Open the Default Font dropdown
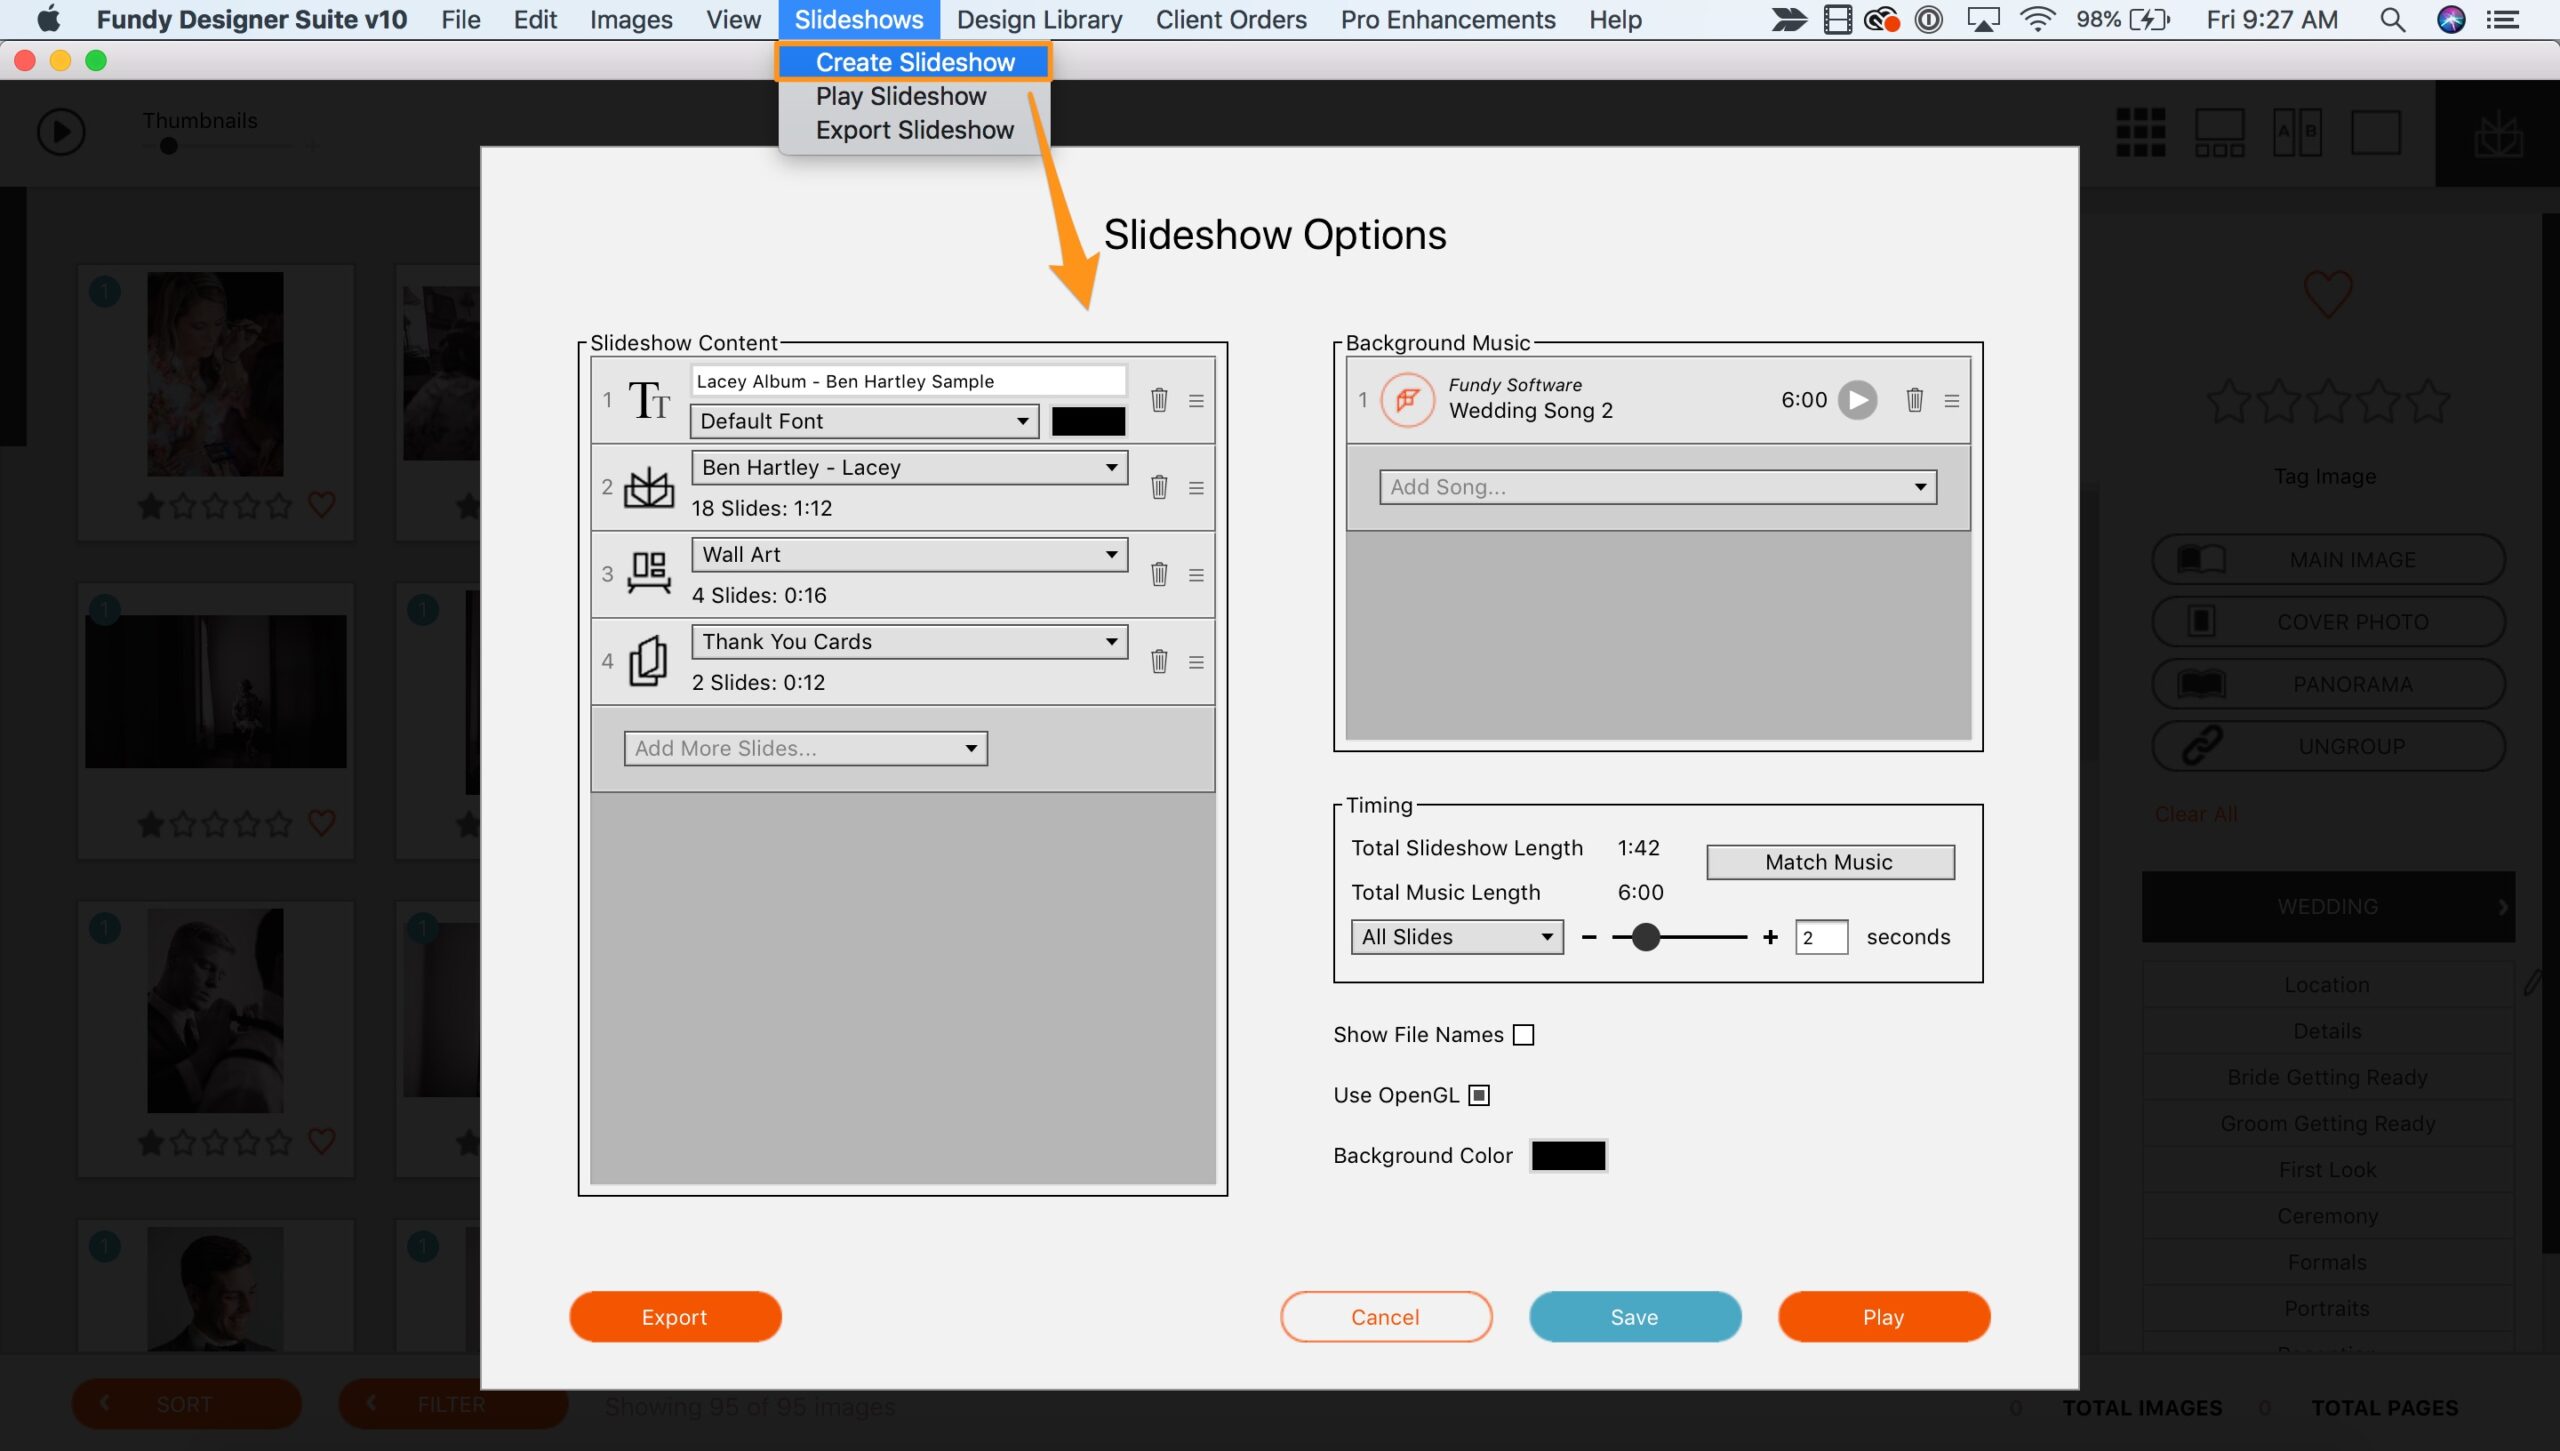Viewport: 2560px width, 1451px height. (x=864, y=421)
